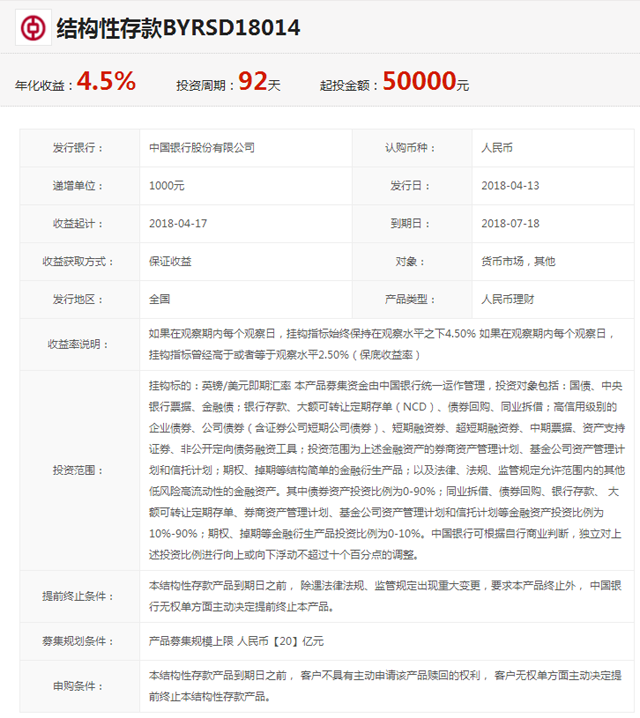Image resolution: width=640 pixels, height=718 pixels.
Task: Click the 收益获取方式 label cell
Action: (x=80, y=261)
